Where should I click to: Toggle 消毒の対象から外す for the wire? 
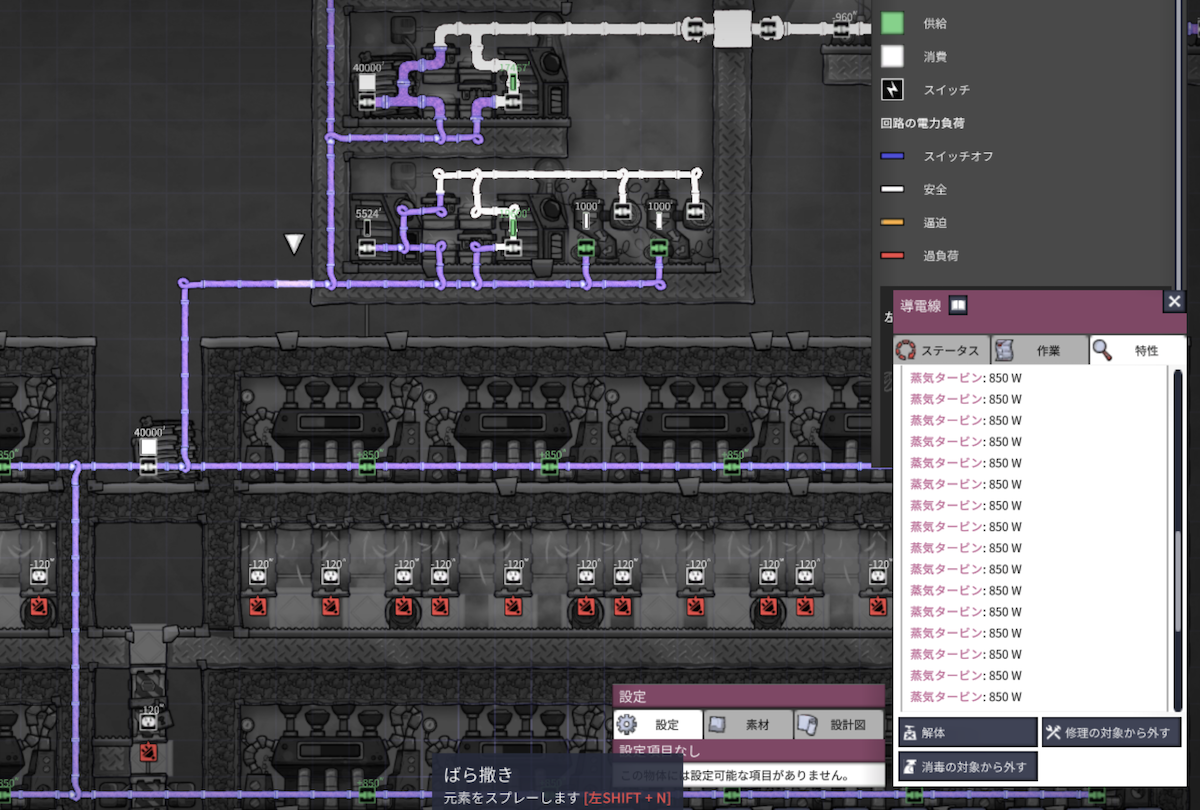(x=968, y=765)
